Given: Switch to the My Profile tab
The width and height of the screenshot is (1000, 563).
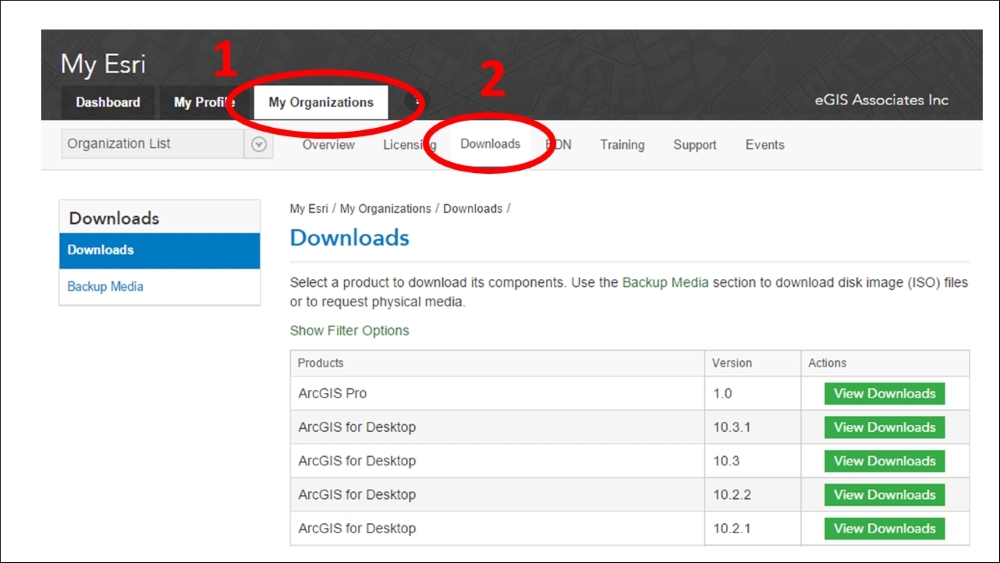Looking at the screenshot, I should [x=204, y=102].
